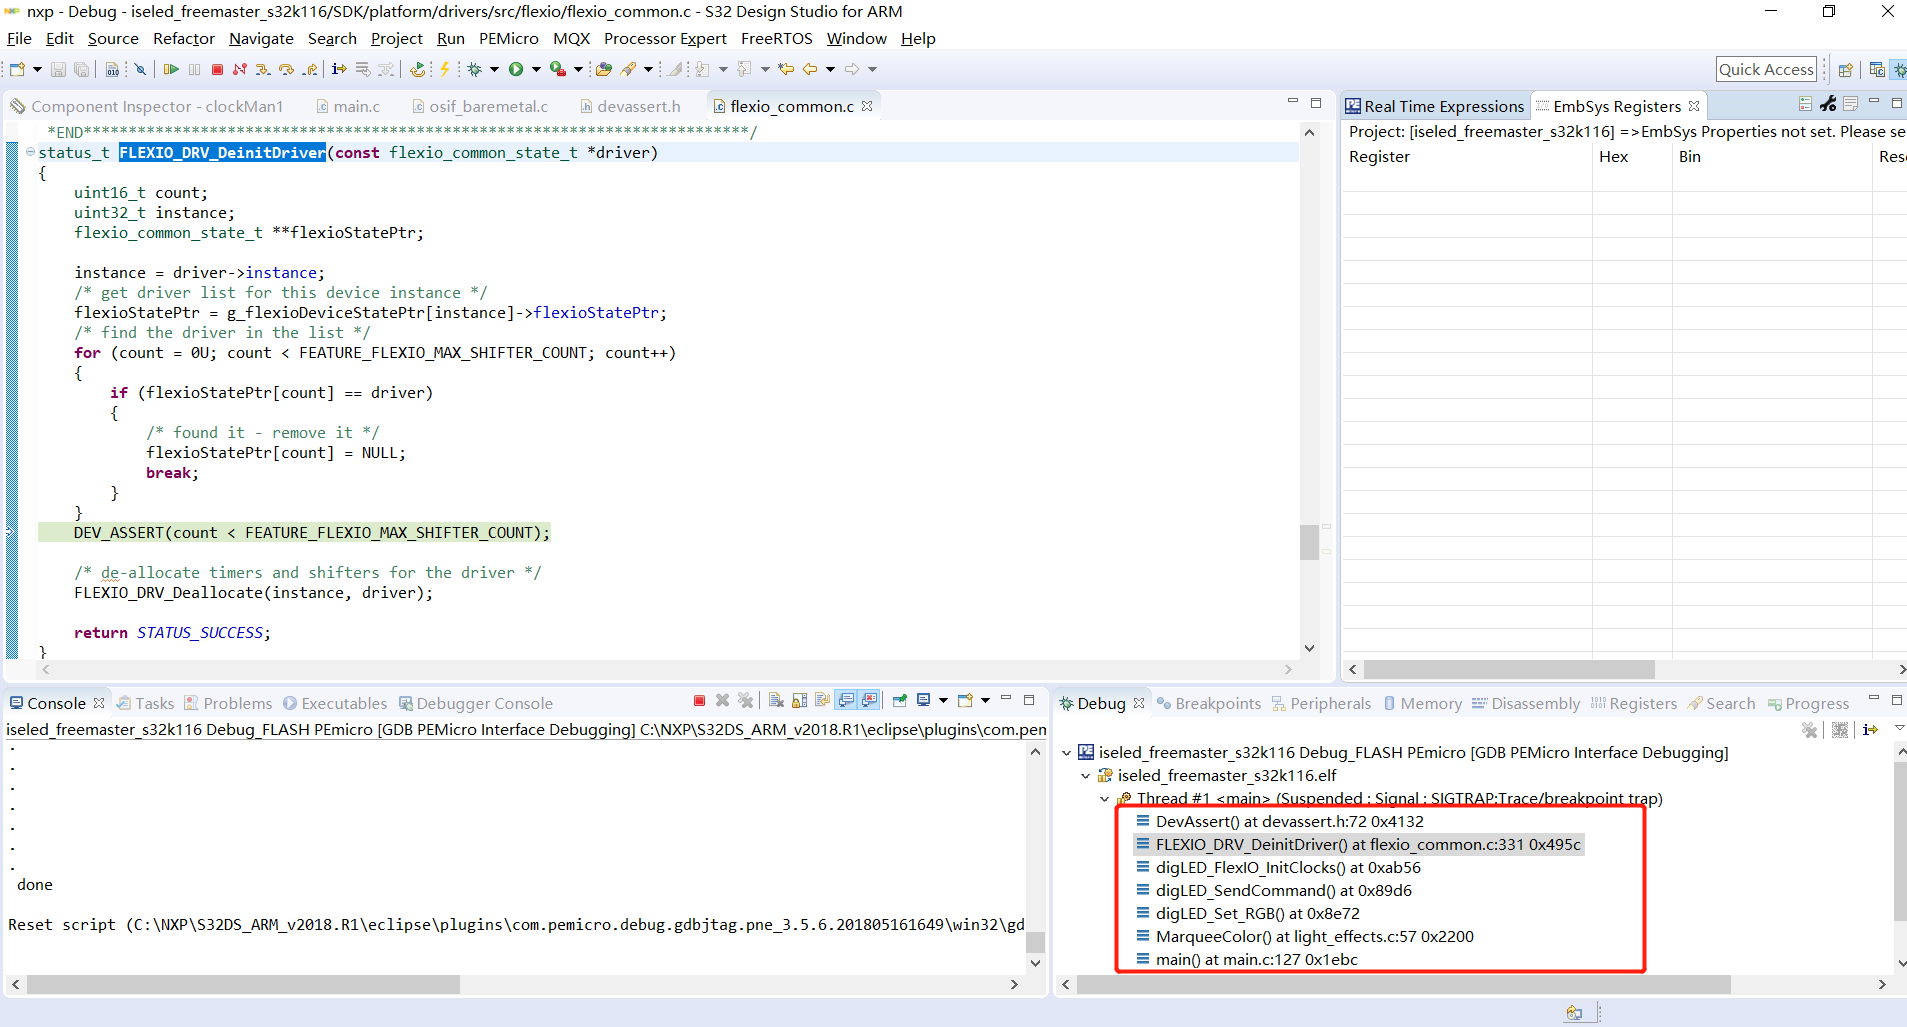Select the Step Return icon

310,69
